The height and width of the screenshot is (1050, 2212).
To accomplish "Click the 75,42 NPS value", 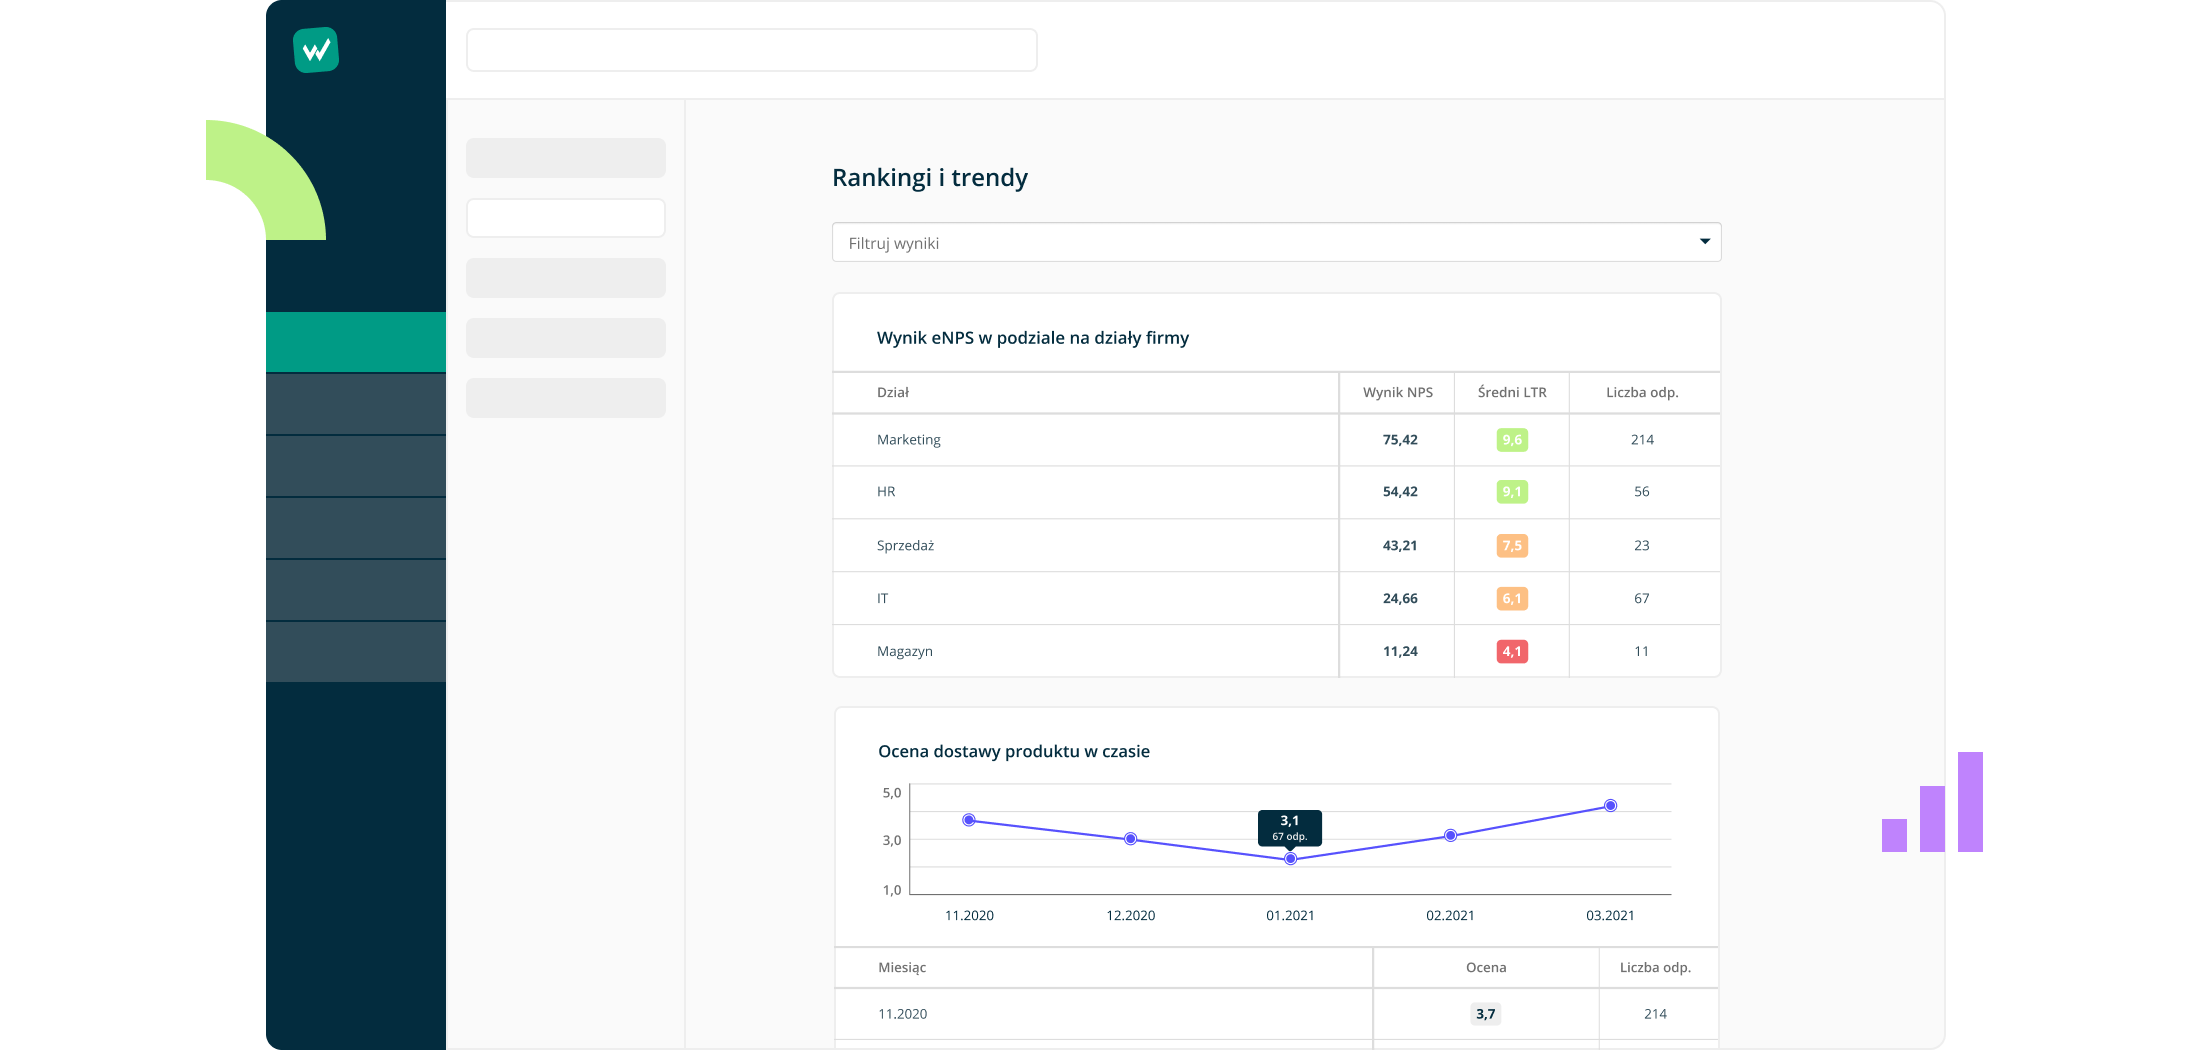I will coord(1400,440).
